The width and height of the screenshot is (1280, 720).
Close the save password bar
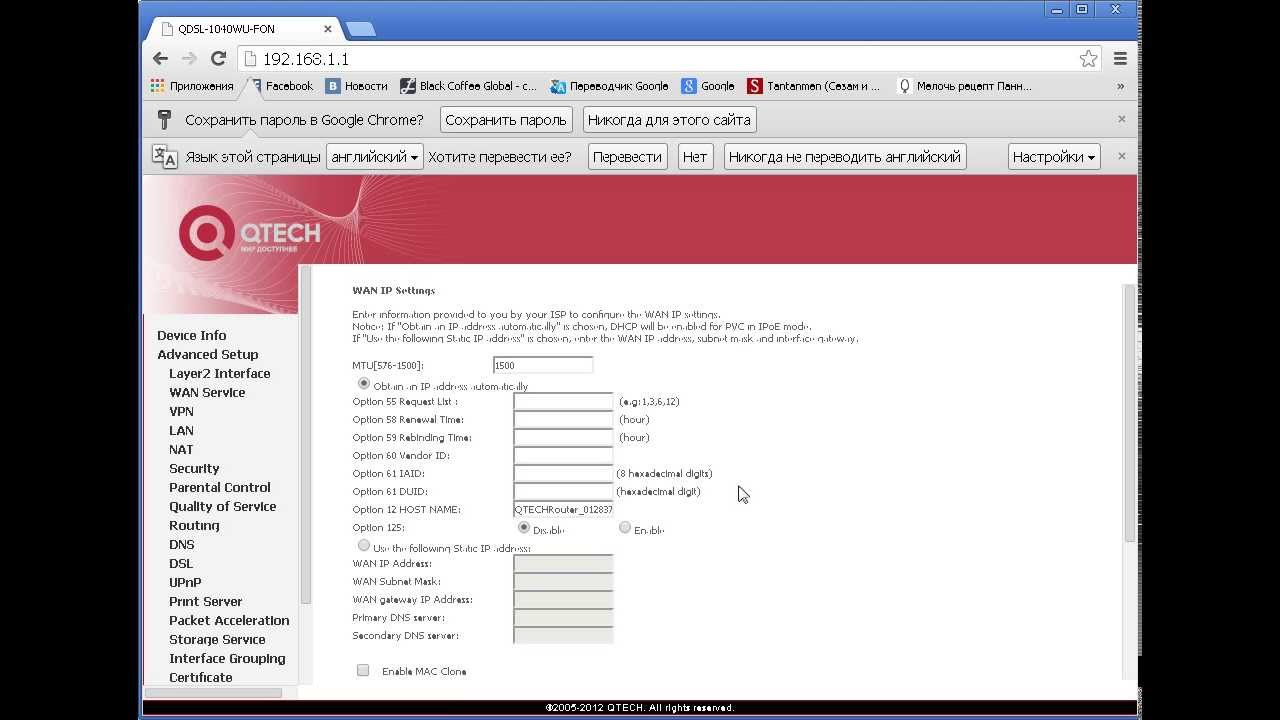pos(1121,119)
